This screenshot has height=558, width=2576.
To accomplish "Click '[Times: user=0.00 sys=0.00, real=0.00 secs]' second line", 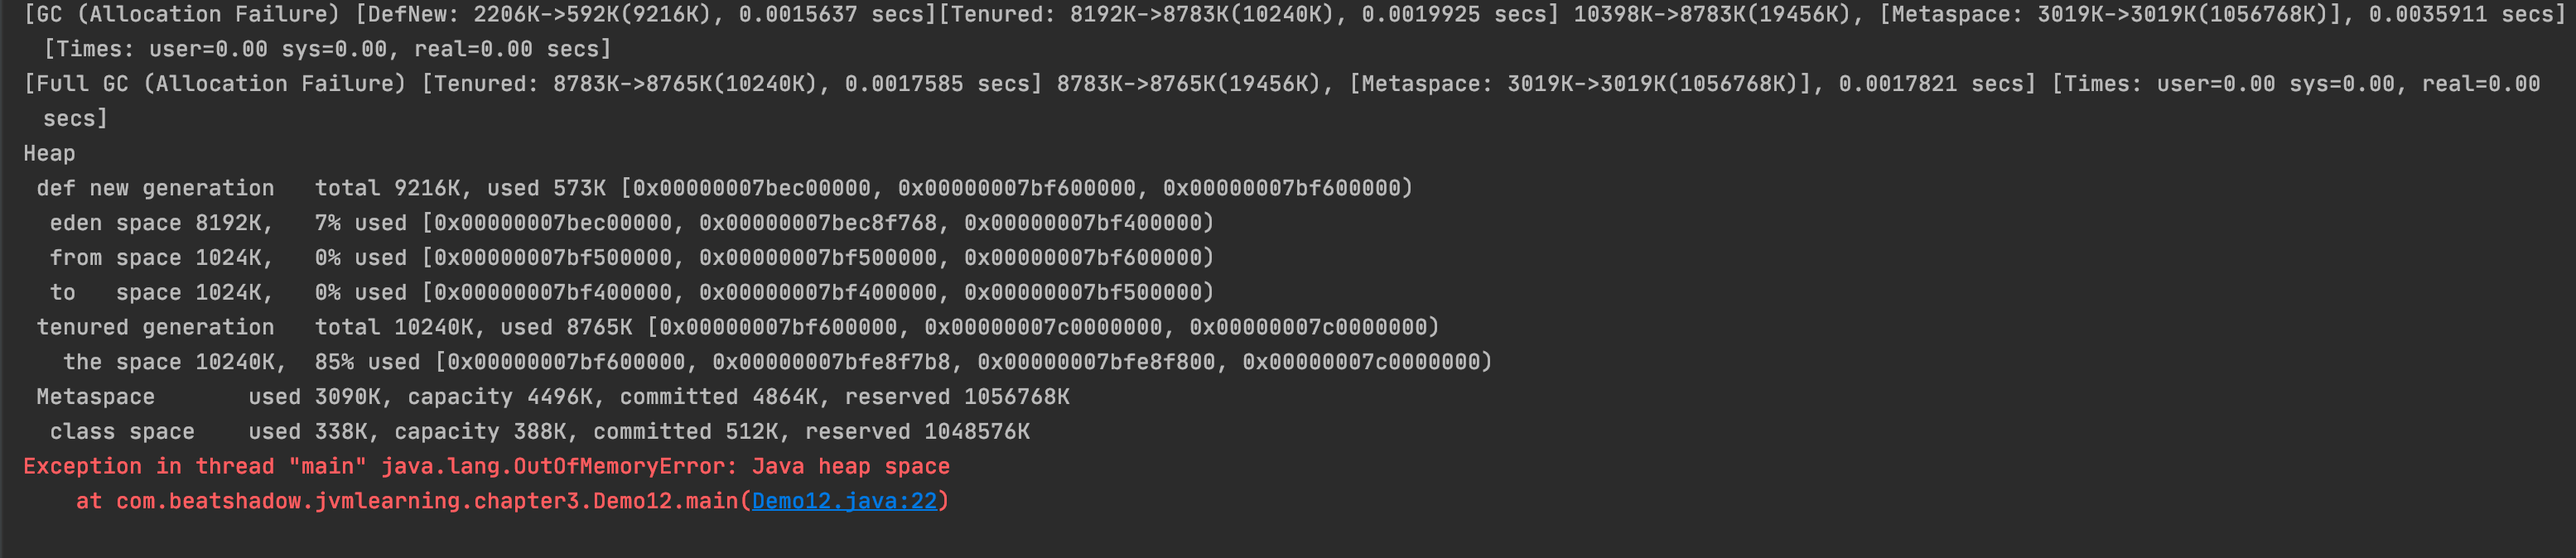I will tap(327, 49).
